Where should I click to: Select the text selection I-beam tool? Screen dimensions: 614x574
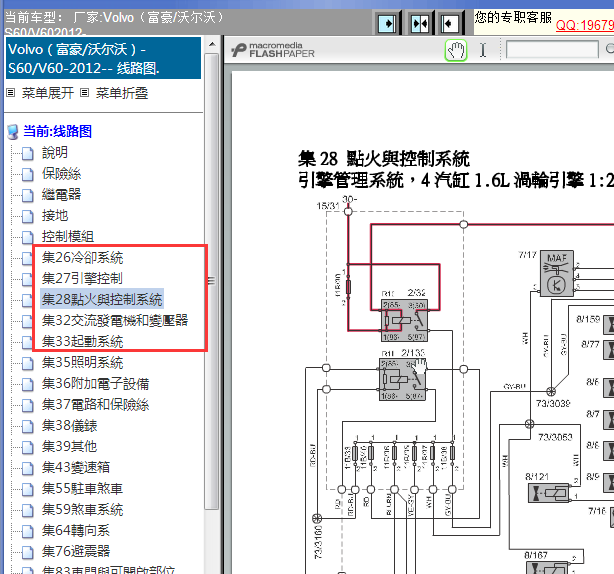tap(483, 50)
